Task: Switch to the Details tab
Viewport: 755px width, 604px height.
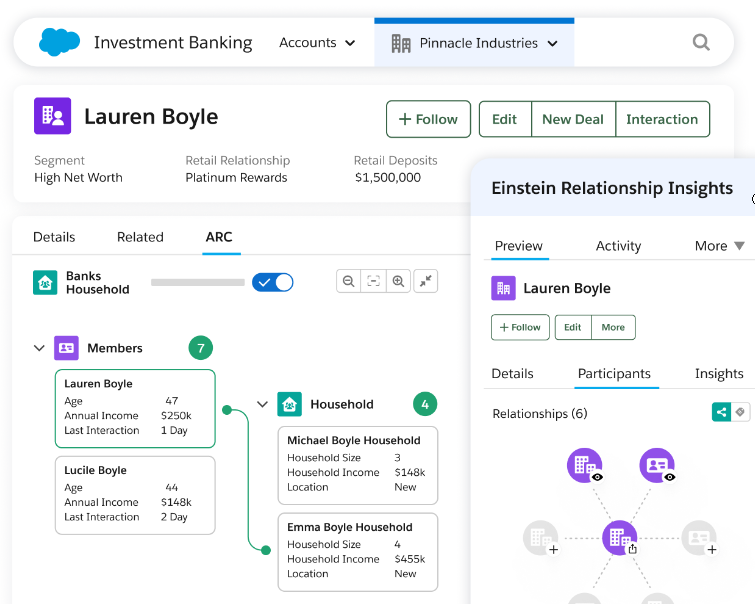Action: [54, 237]
